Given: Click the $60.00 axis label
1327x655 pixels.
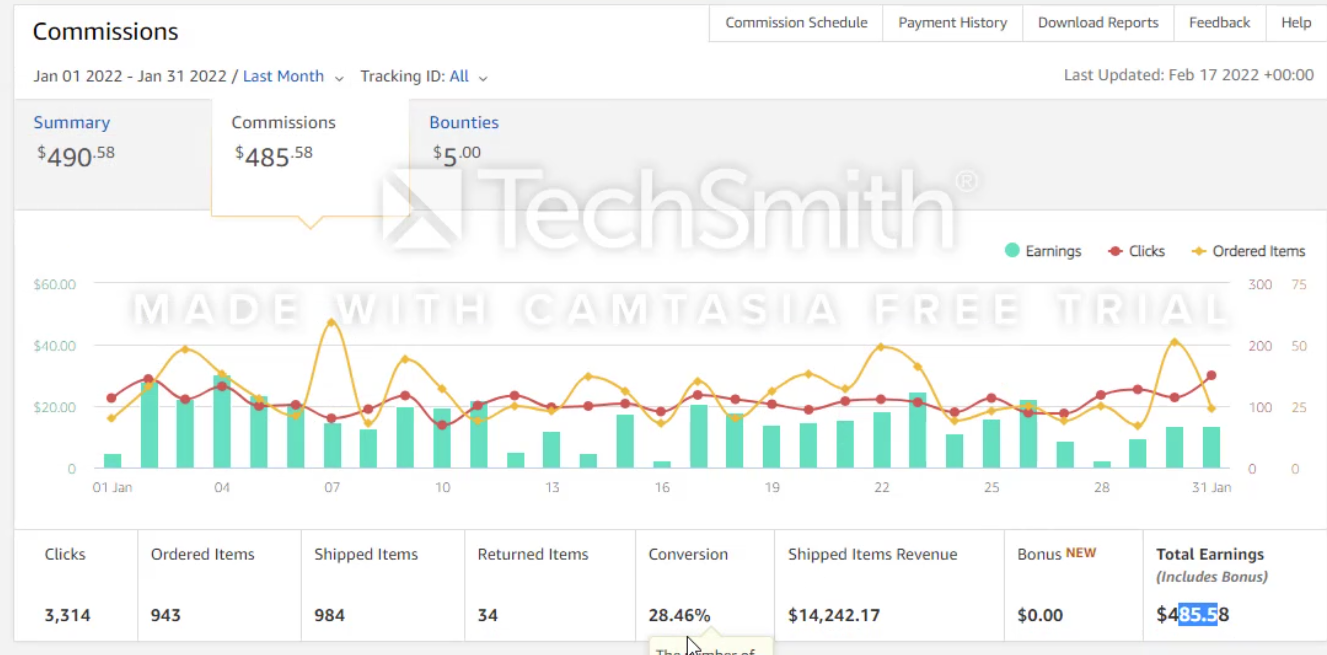Looking at the screenshot, I should 55,284.
